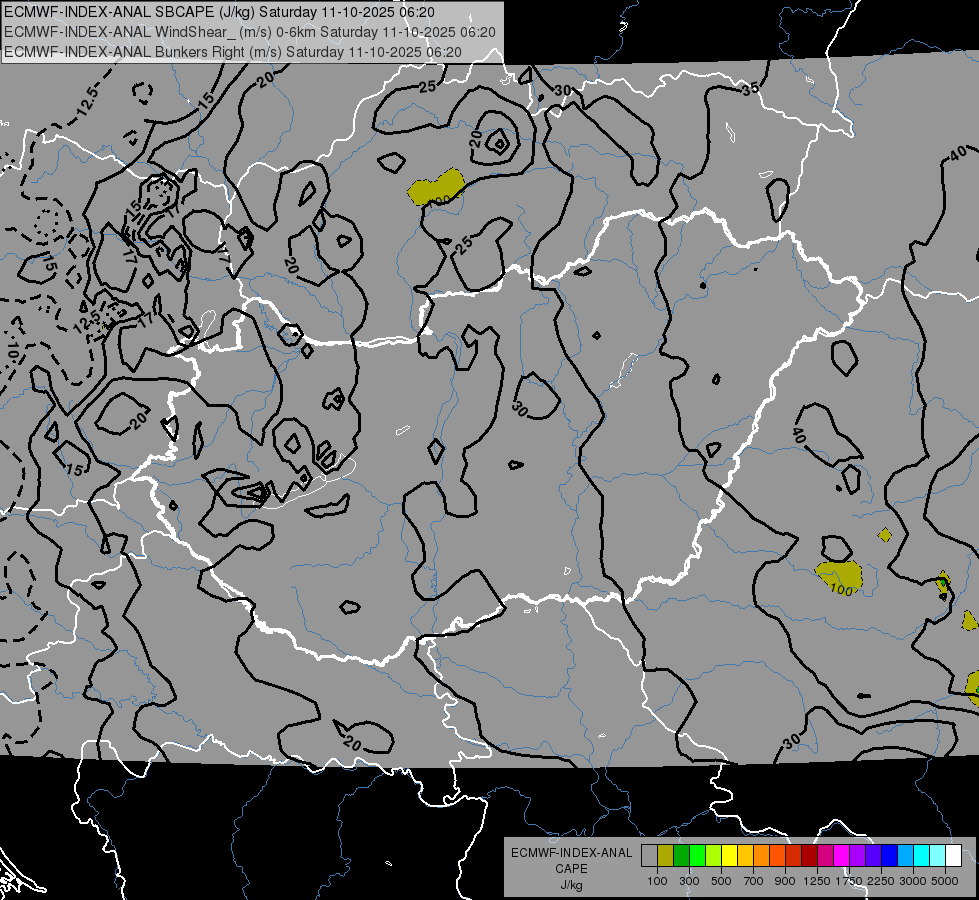Click the WindShear 0-6km title line
Viewport: 979px width, 900px height.
click(x=250, y=32)
